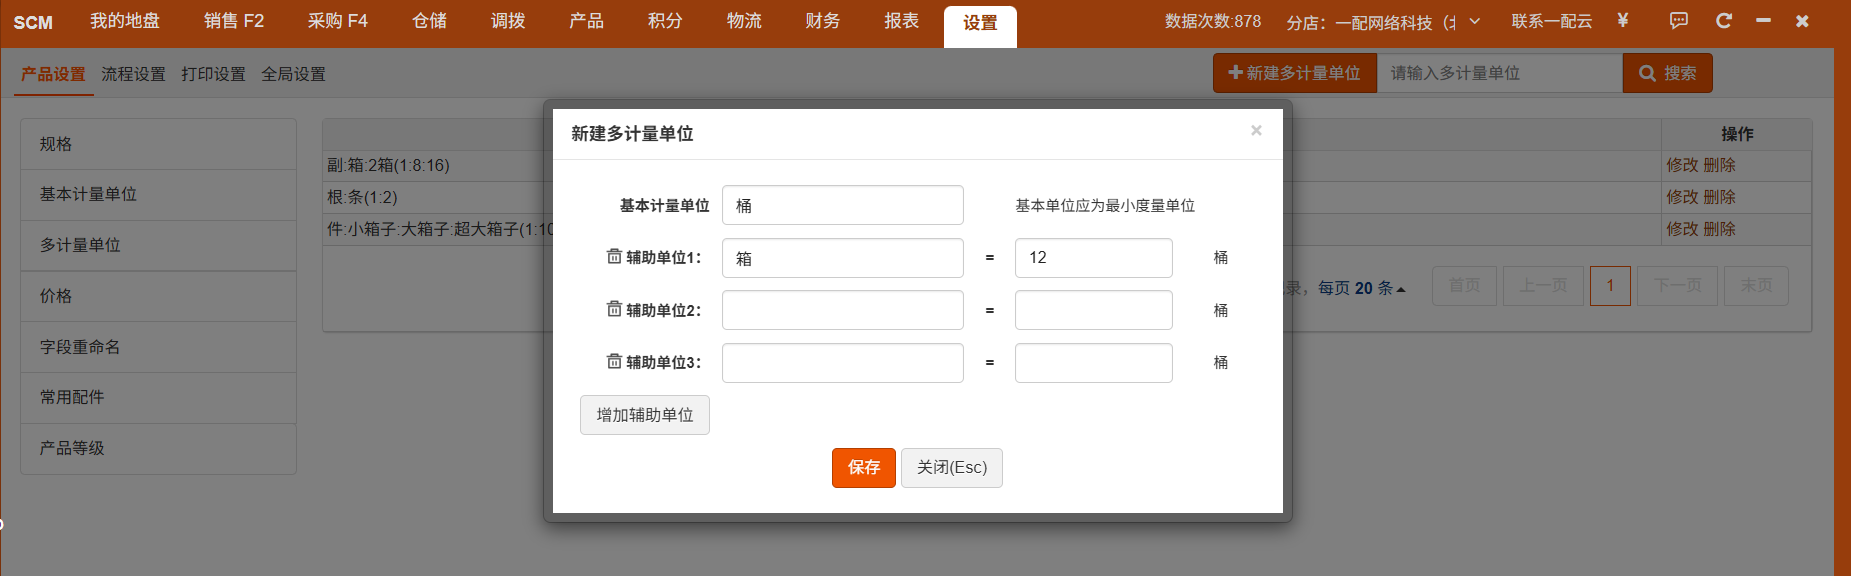Open the chat message icon
The image size is (1851, 576).
pos(1678,21)
